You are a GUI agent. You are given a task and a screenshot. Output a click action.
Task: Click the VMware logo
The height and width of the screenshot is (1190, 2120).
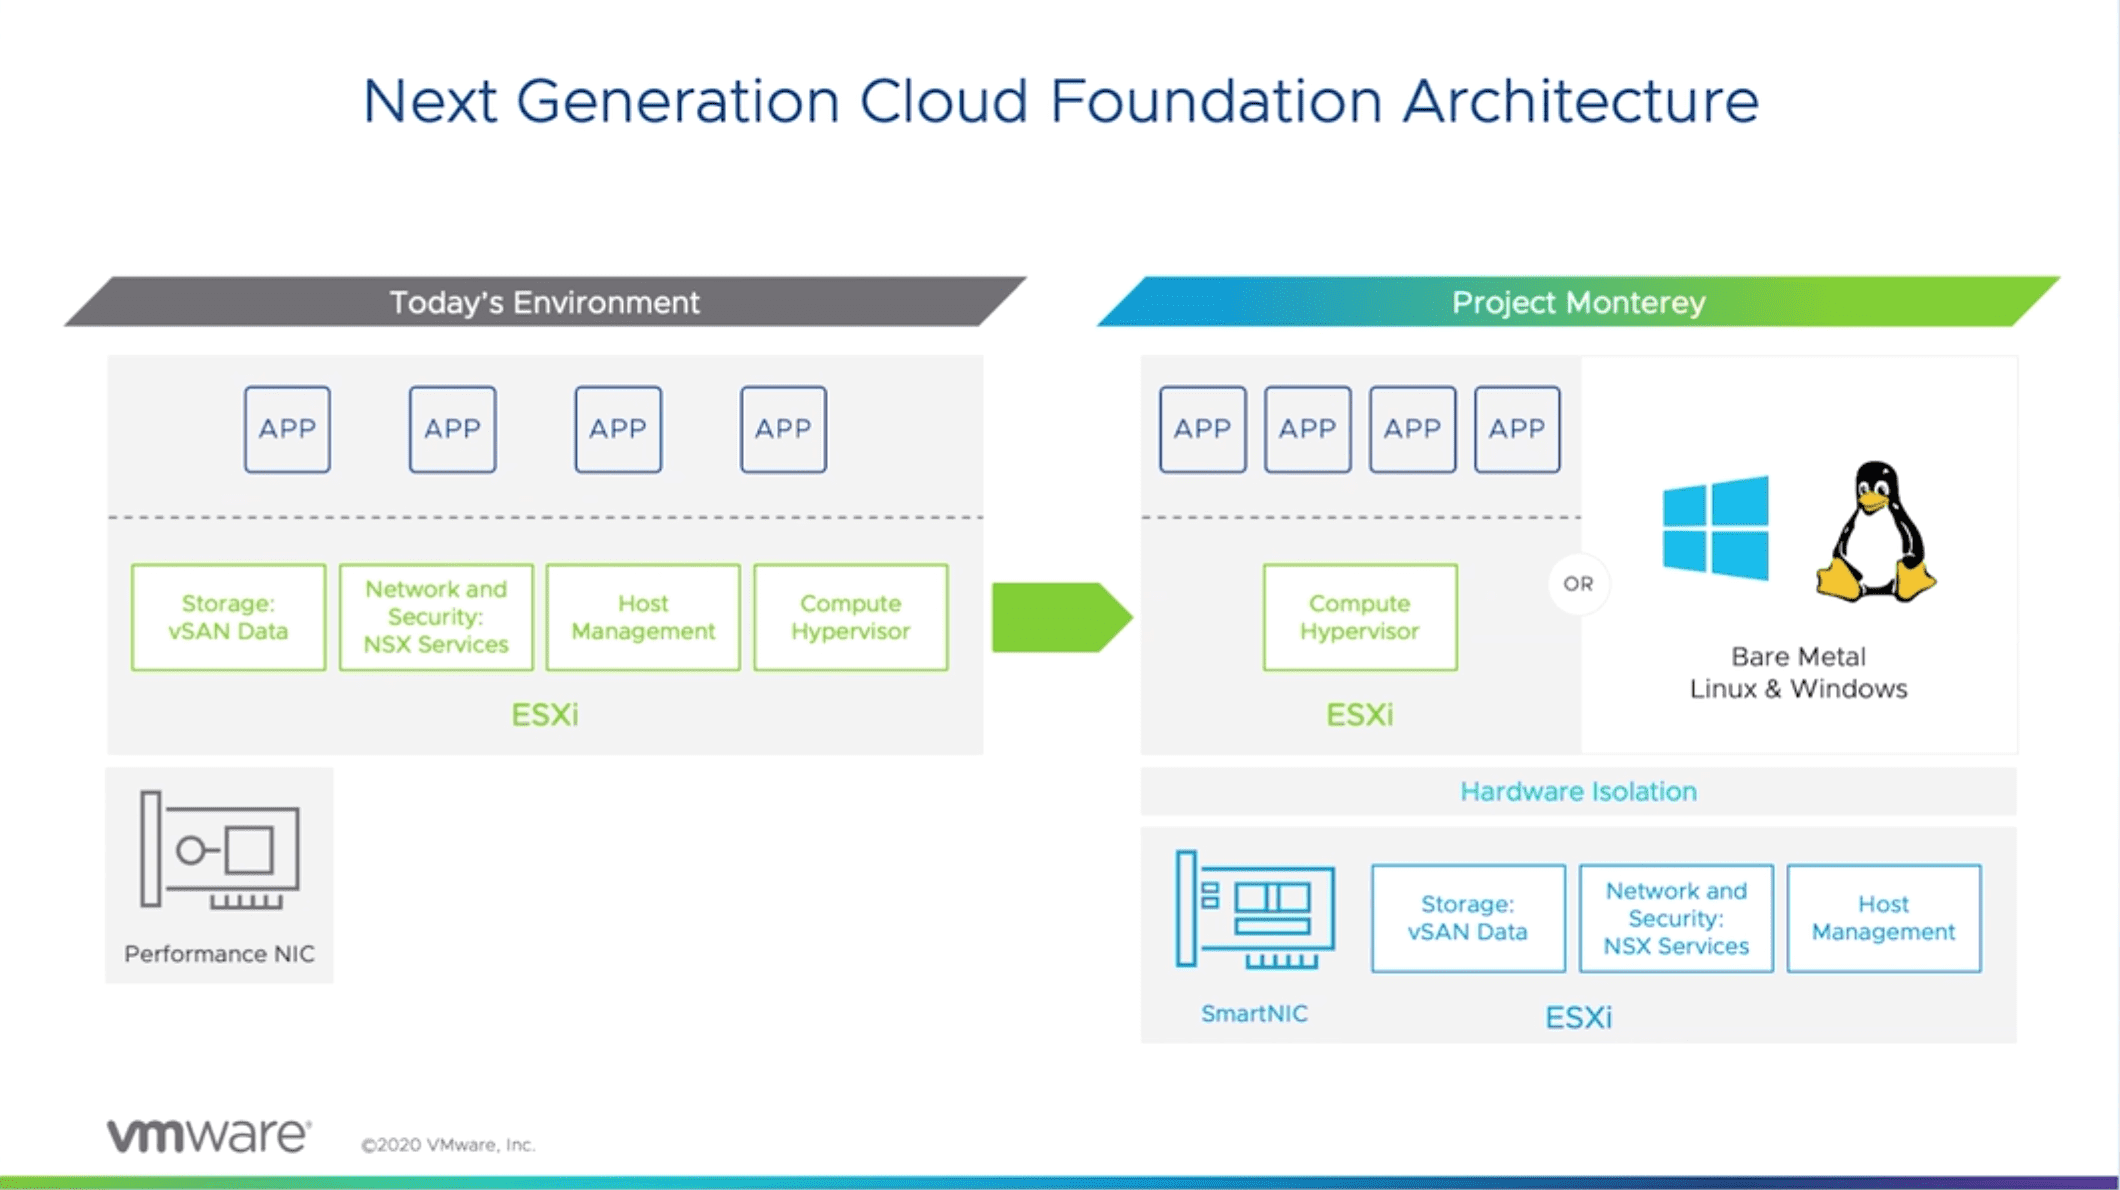209,1135
